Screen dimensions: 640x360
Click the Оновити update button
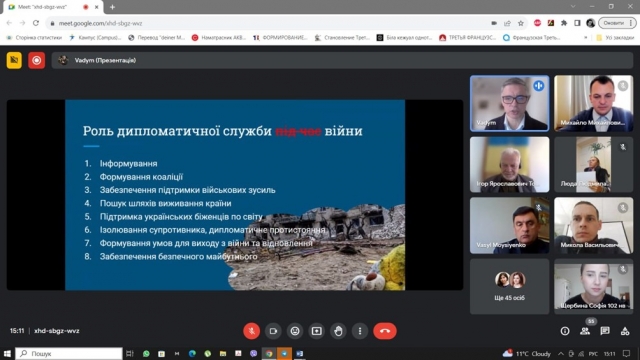click(617, 23)
